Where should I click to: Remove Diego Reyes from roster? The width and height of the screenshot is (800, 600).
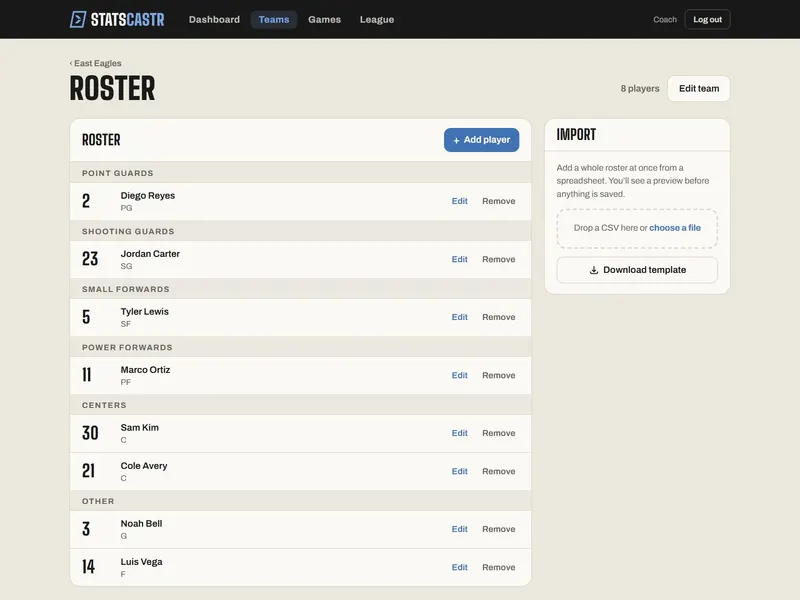498,201
